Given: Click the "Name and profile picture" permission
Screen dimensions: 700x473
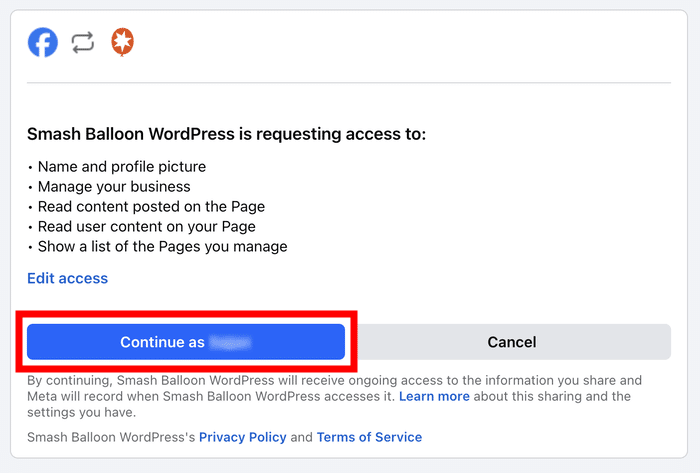Looking at the screenshot, I should pos(122,166).
